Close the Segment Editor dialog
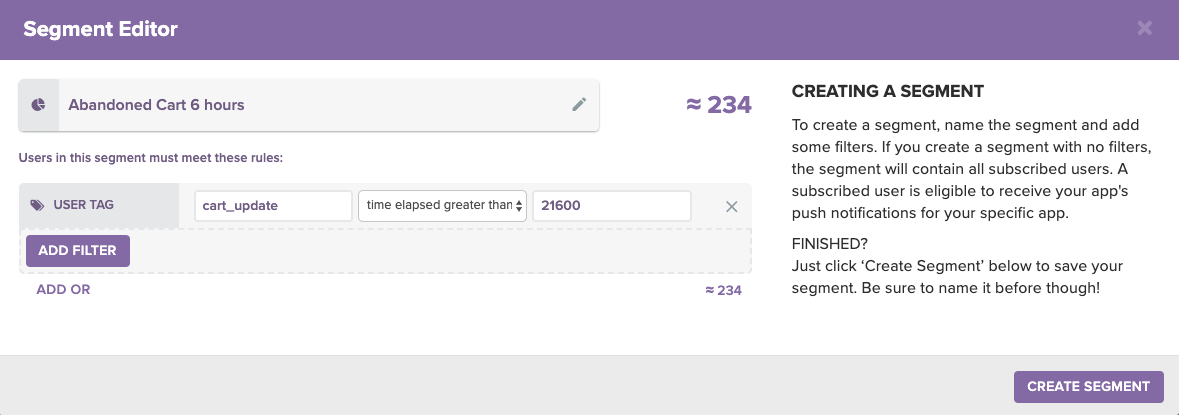1179x415 pixels. pos(1144,29)
